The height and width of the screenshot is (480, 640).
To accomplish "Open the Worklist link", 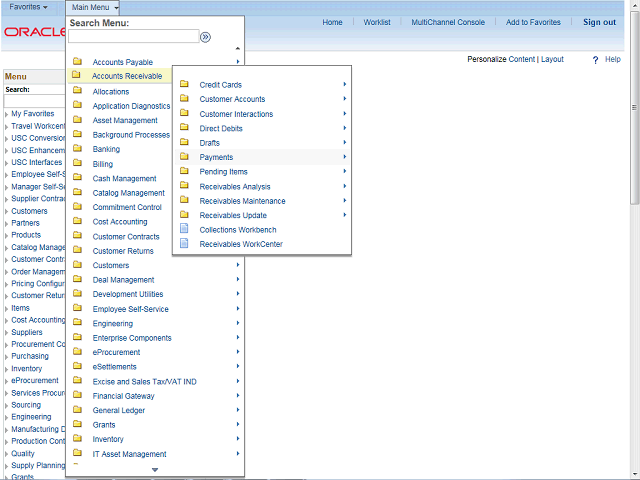I will point(377,22).
